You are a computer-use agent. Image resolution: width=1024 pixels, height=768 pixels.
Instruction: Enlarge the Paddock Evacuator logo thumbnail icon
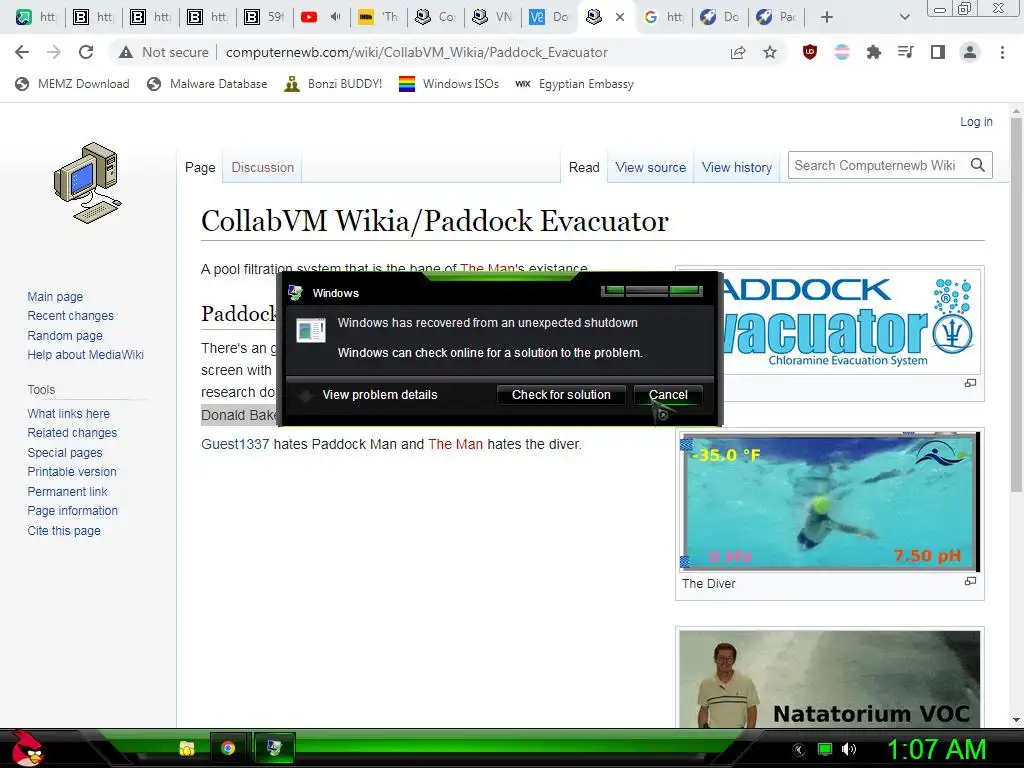click(970, 383)
